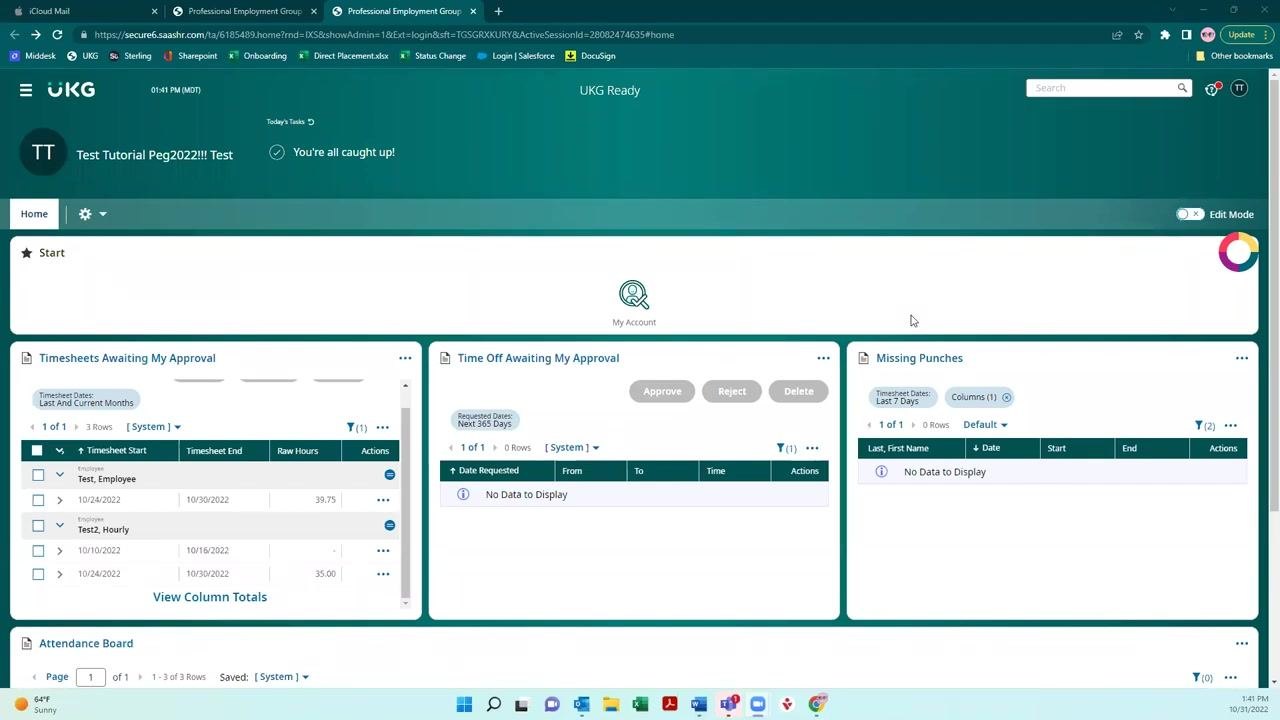Open actions for the 39.75 hours timesheet
This screenshot has width=1280, height=720.
point(383,500)
